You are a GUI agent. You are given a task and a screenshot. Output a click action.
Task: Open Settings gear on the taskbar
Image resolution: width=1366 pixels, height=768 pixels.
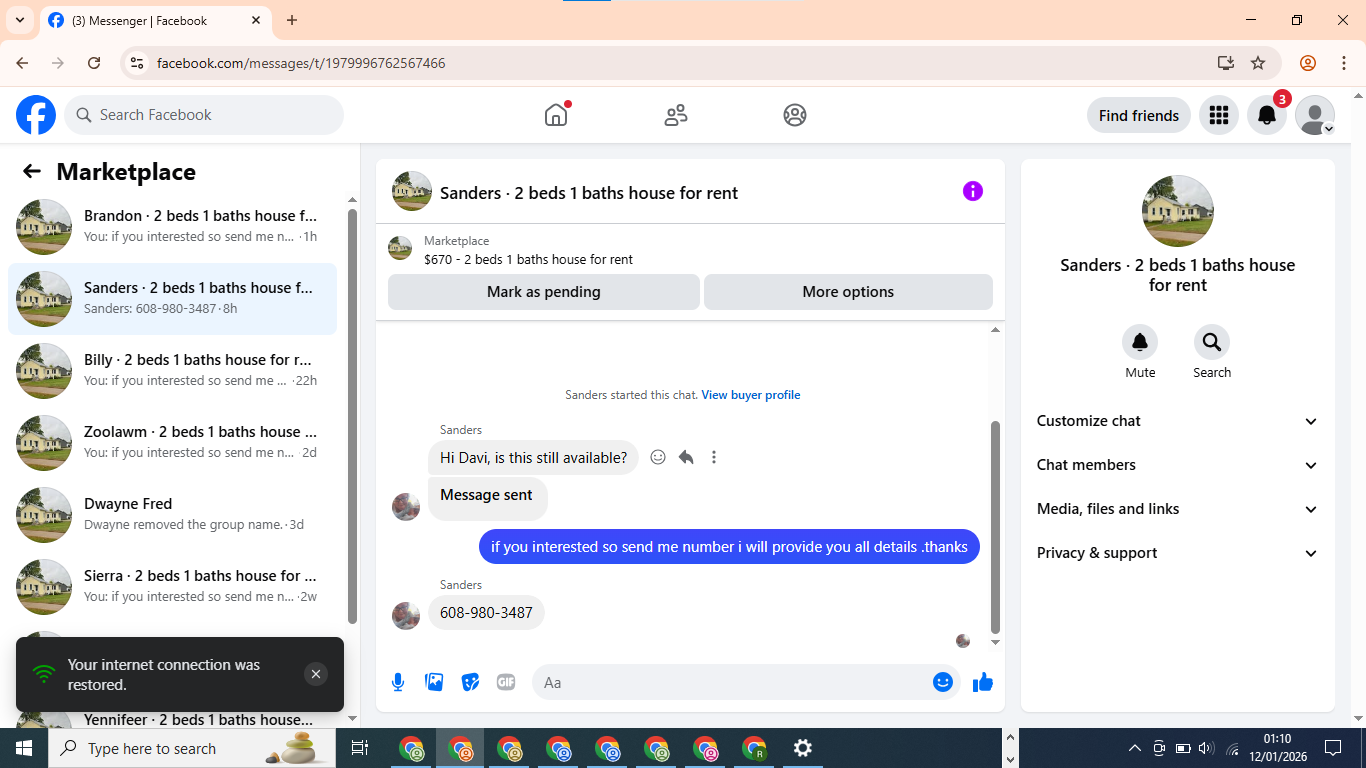(803, 748)
